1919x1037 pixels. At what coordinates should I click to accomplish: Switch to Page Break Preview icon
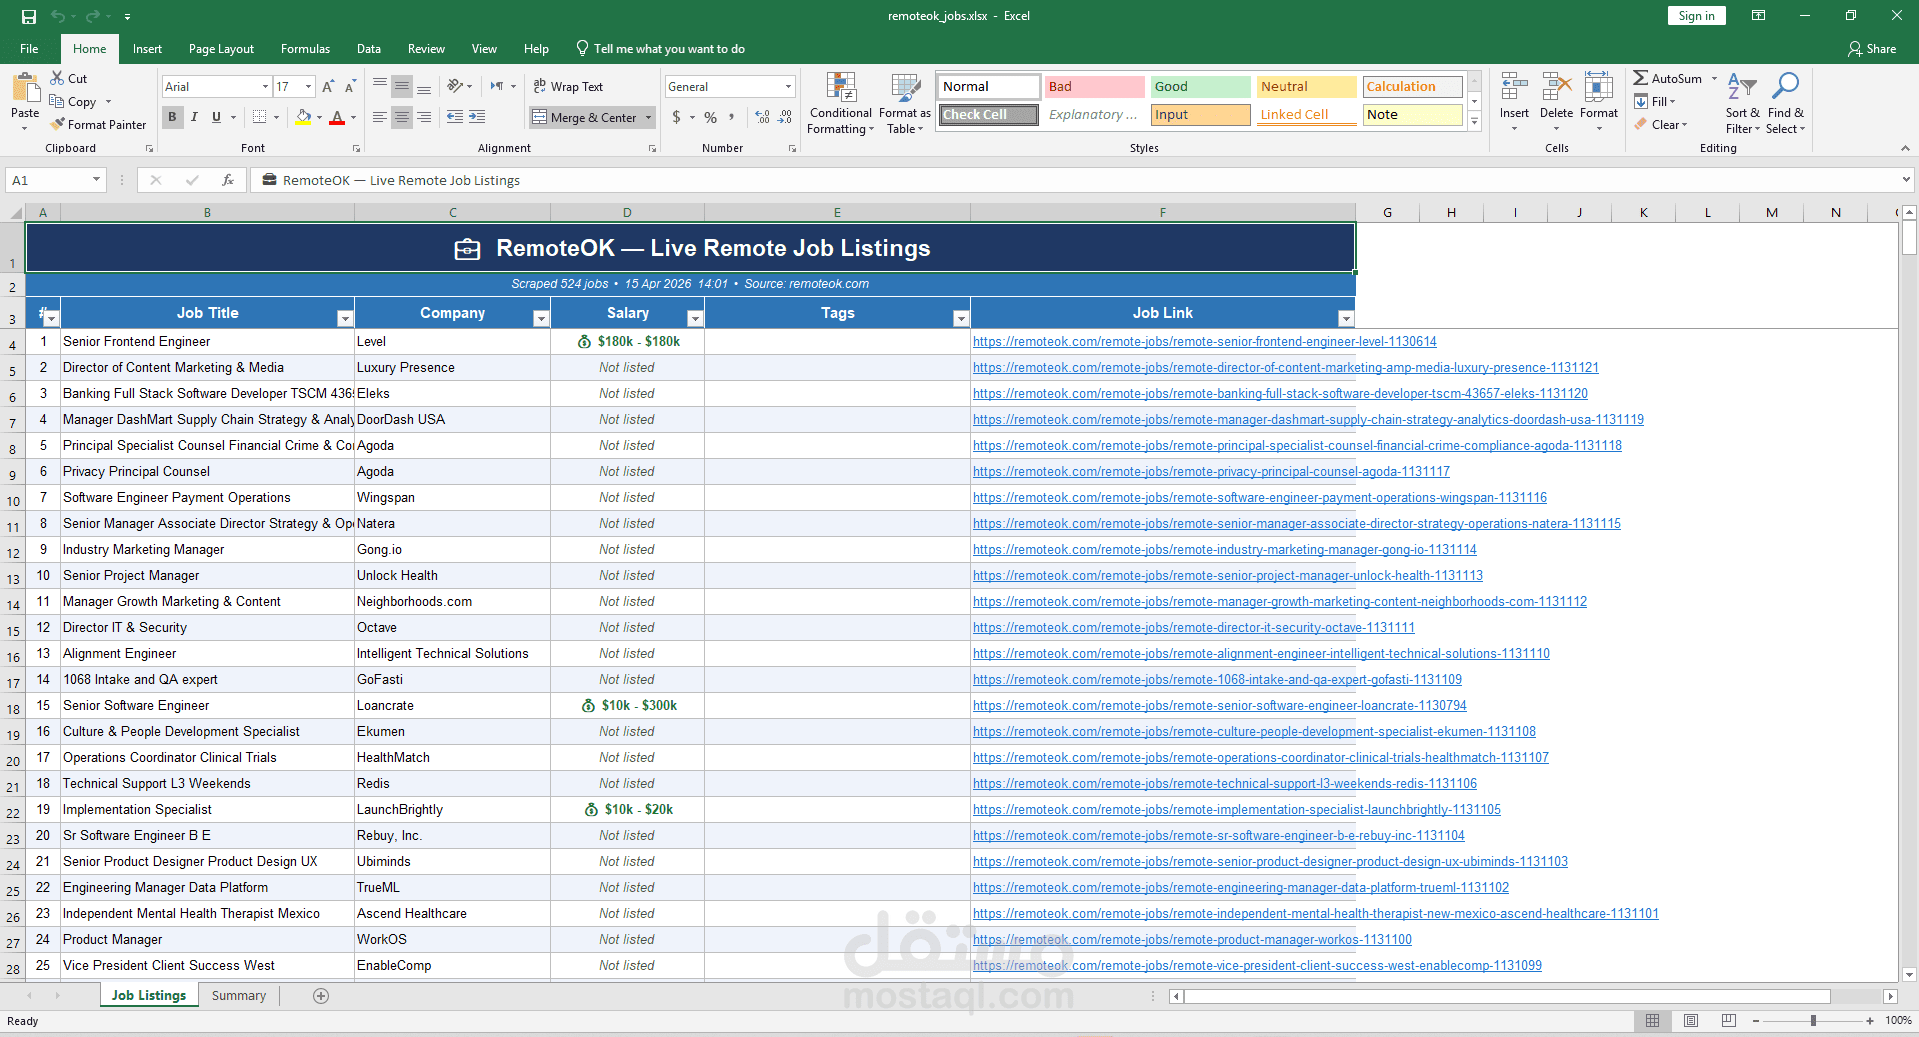(x=1729, y=1021)
